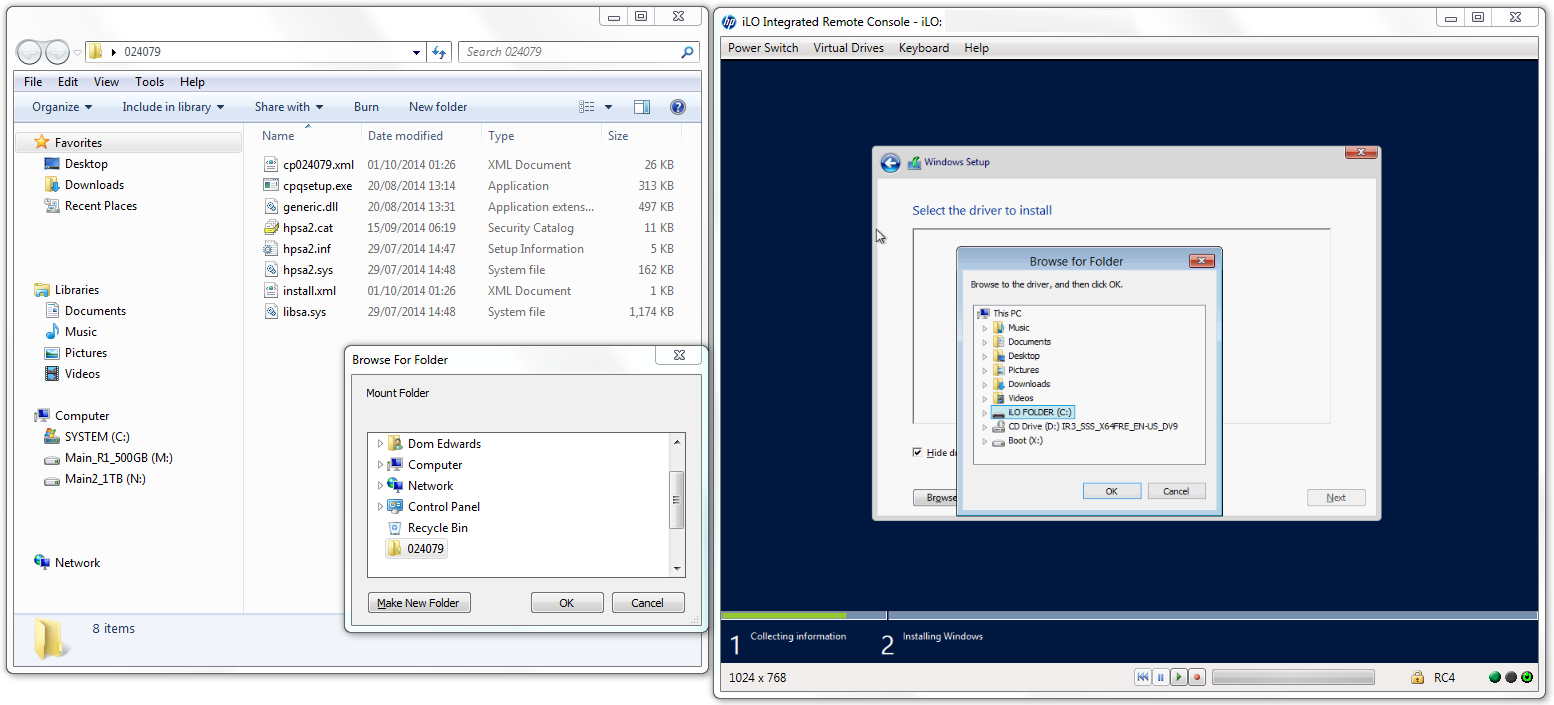Open the Organize dropdown
The width and height of the screenshot is (1554, 705).
(x=62, y=107)
